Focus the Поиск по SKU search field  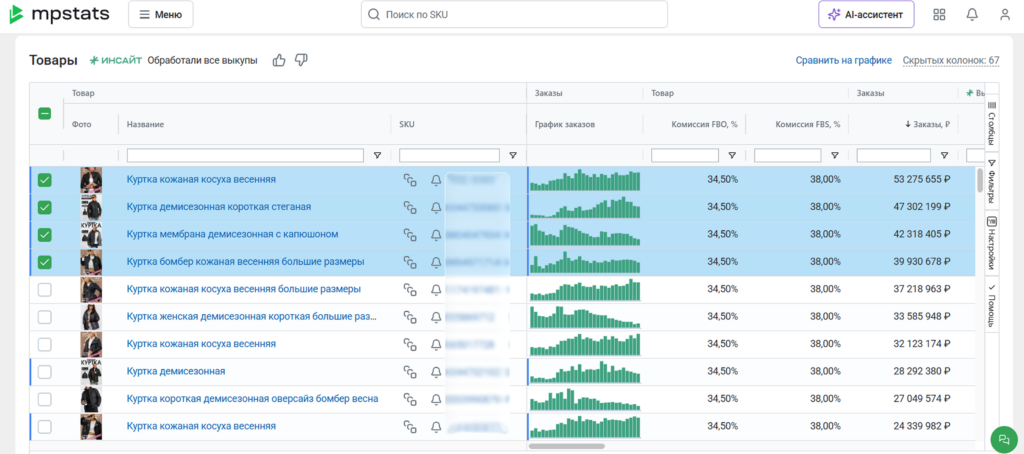click(514, 14)
